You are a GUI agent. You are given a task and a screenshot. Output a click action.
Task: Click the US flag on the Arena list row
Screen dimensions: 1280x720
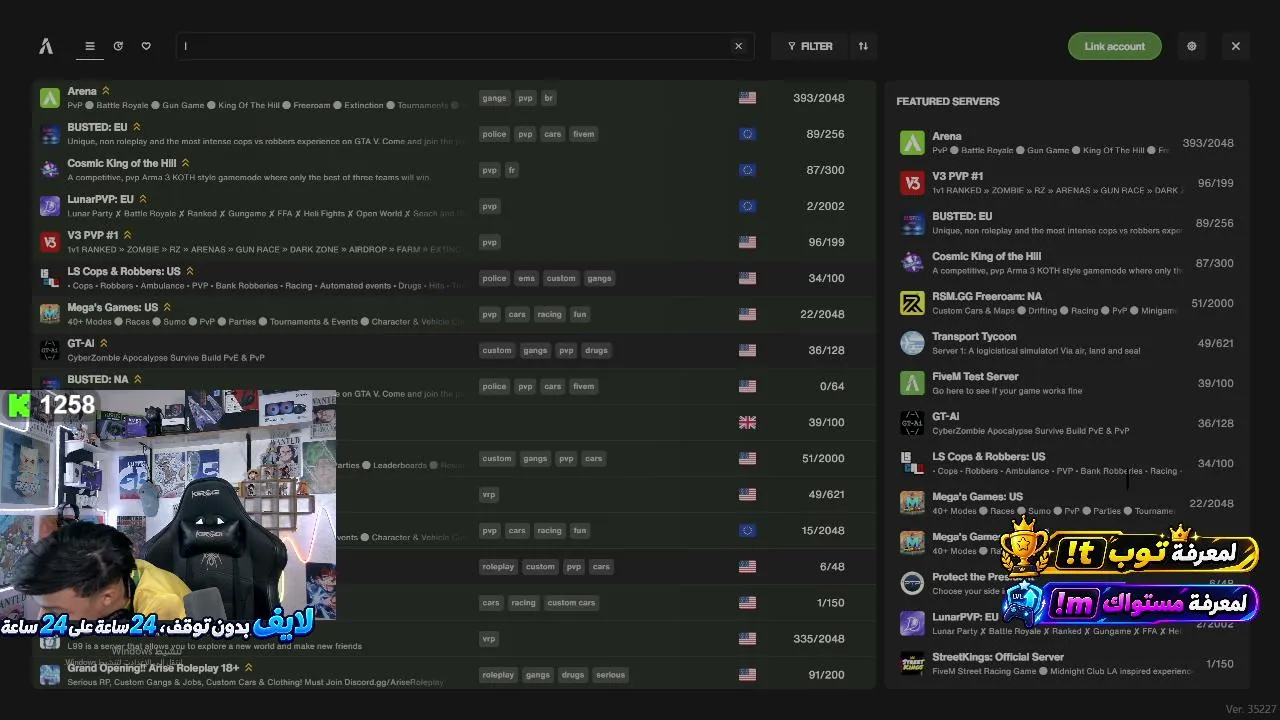tap(747, 98)
